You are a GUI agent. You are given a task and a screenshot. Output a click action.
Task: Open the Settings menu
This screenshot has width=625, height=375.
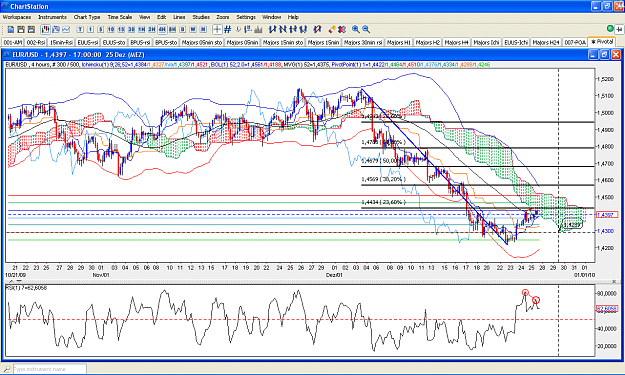pos(246,17)
